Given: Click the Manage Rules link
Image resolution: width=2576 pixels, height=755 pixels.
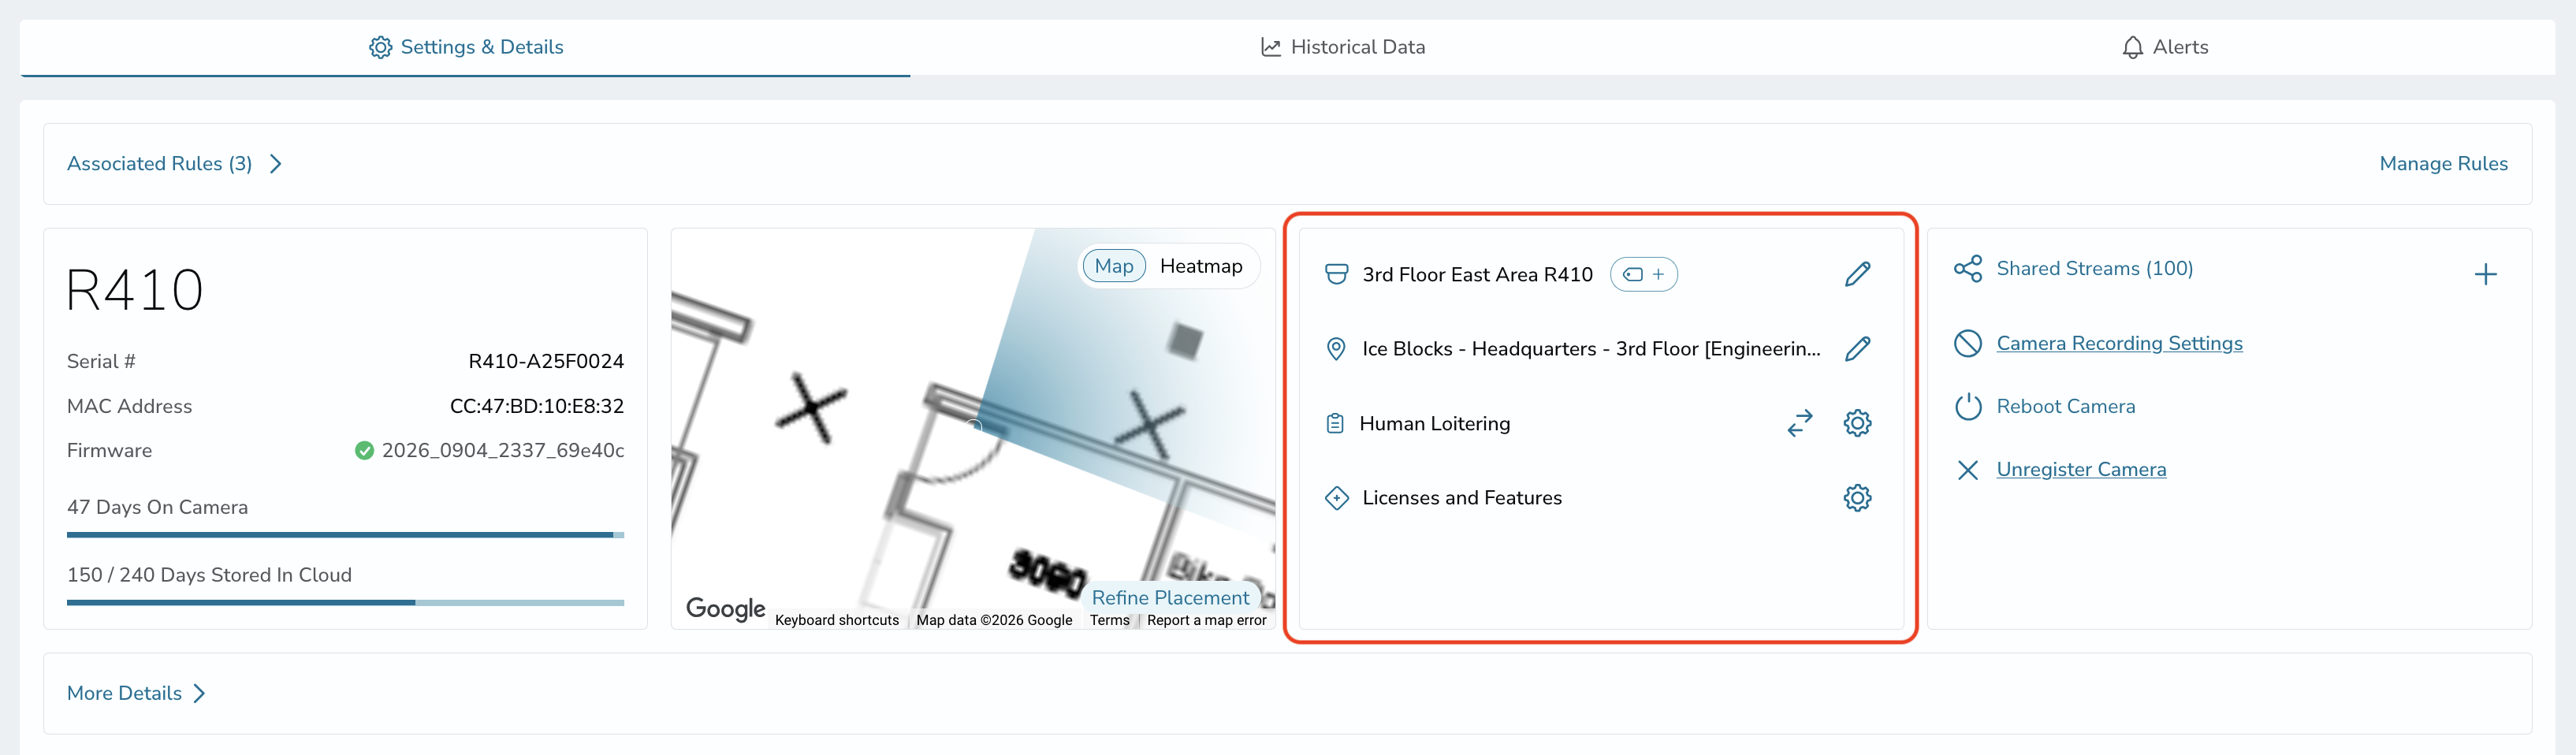Looking at the screenshot, I should (x=2443, y=164).
